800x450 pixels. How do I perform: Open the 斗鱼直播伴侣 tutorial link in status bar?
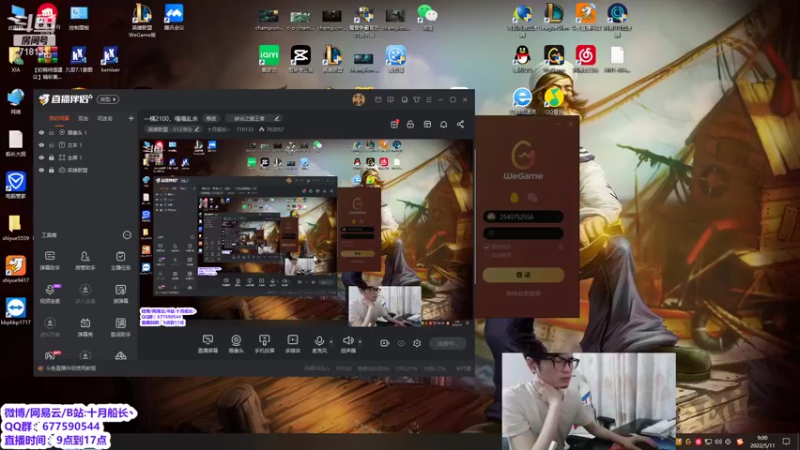pyautogui.click(x=70, y=368)
